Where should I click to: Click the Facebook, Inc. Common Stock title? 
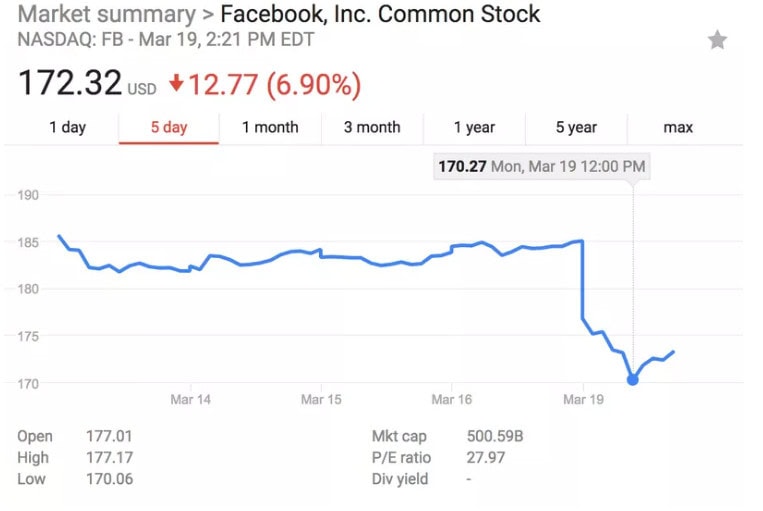coord(380,15)
